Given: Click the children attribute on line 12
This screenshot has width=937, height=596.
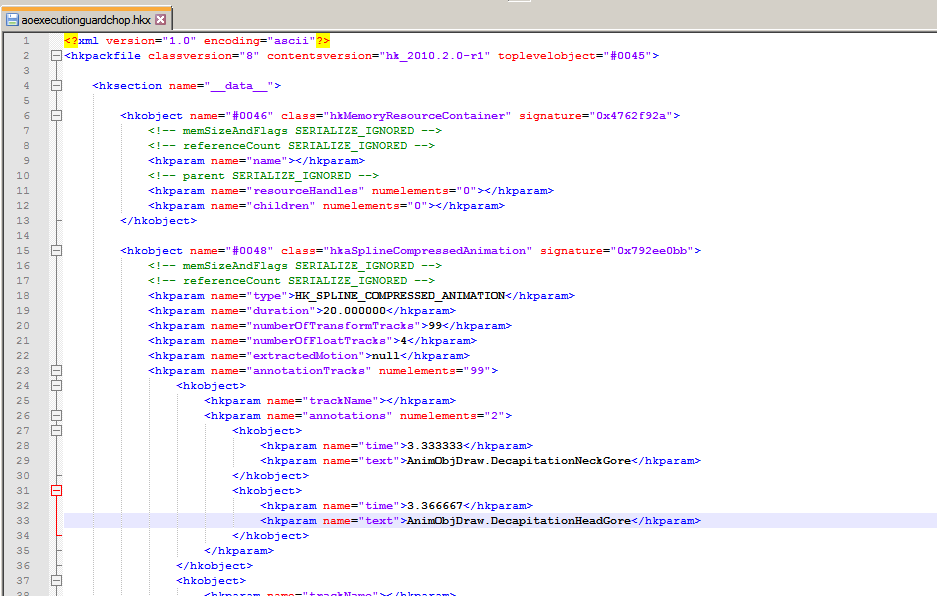Looking at the screenshot, I should [281, 206].
